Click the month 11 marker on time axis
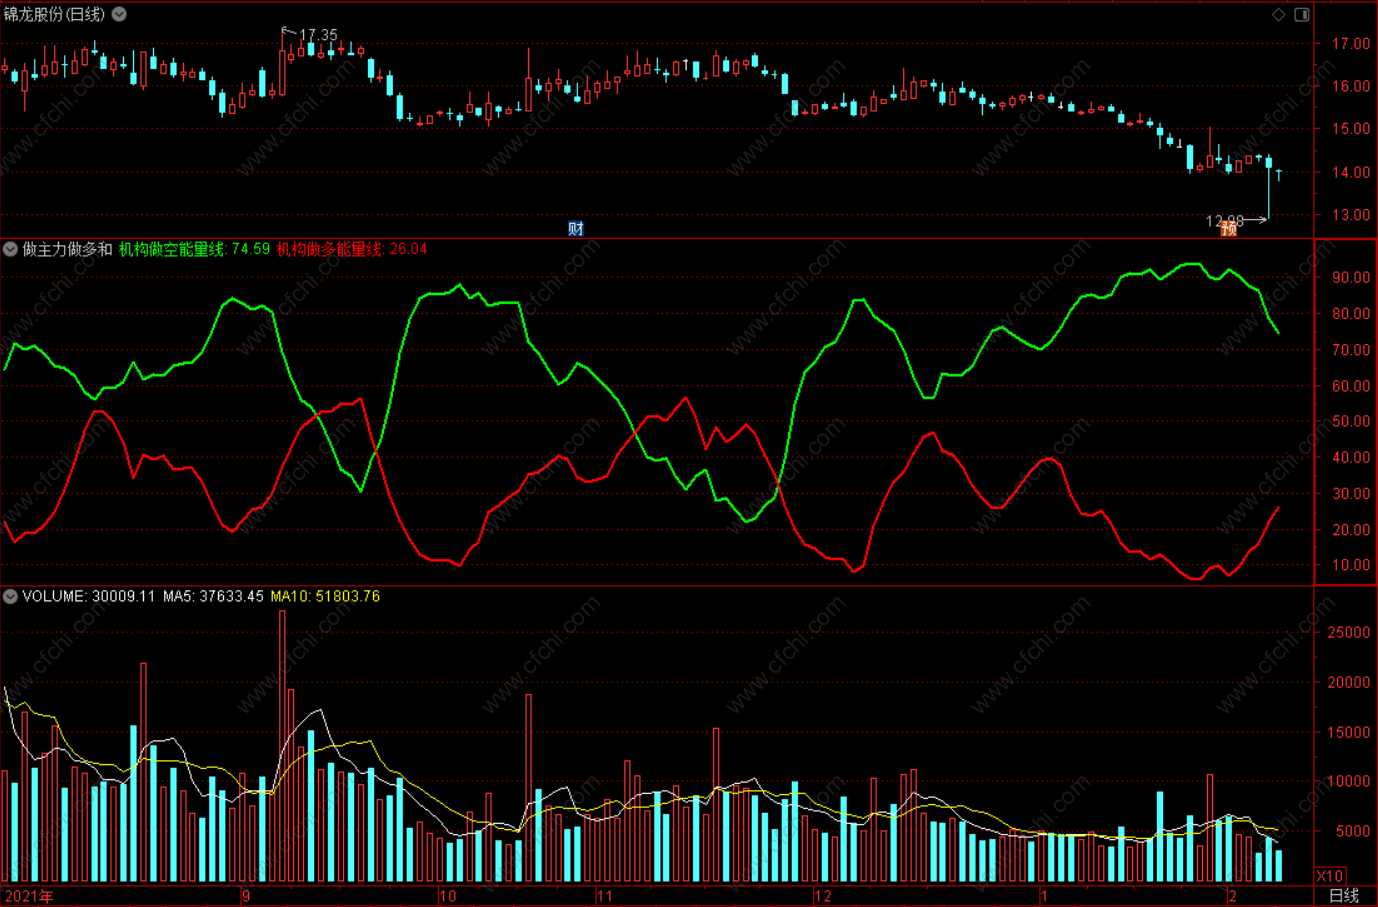Screen dimensions: 1378x907 point(604,896)
